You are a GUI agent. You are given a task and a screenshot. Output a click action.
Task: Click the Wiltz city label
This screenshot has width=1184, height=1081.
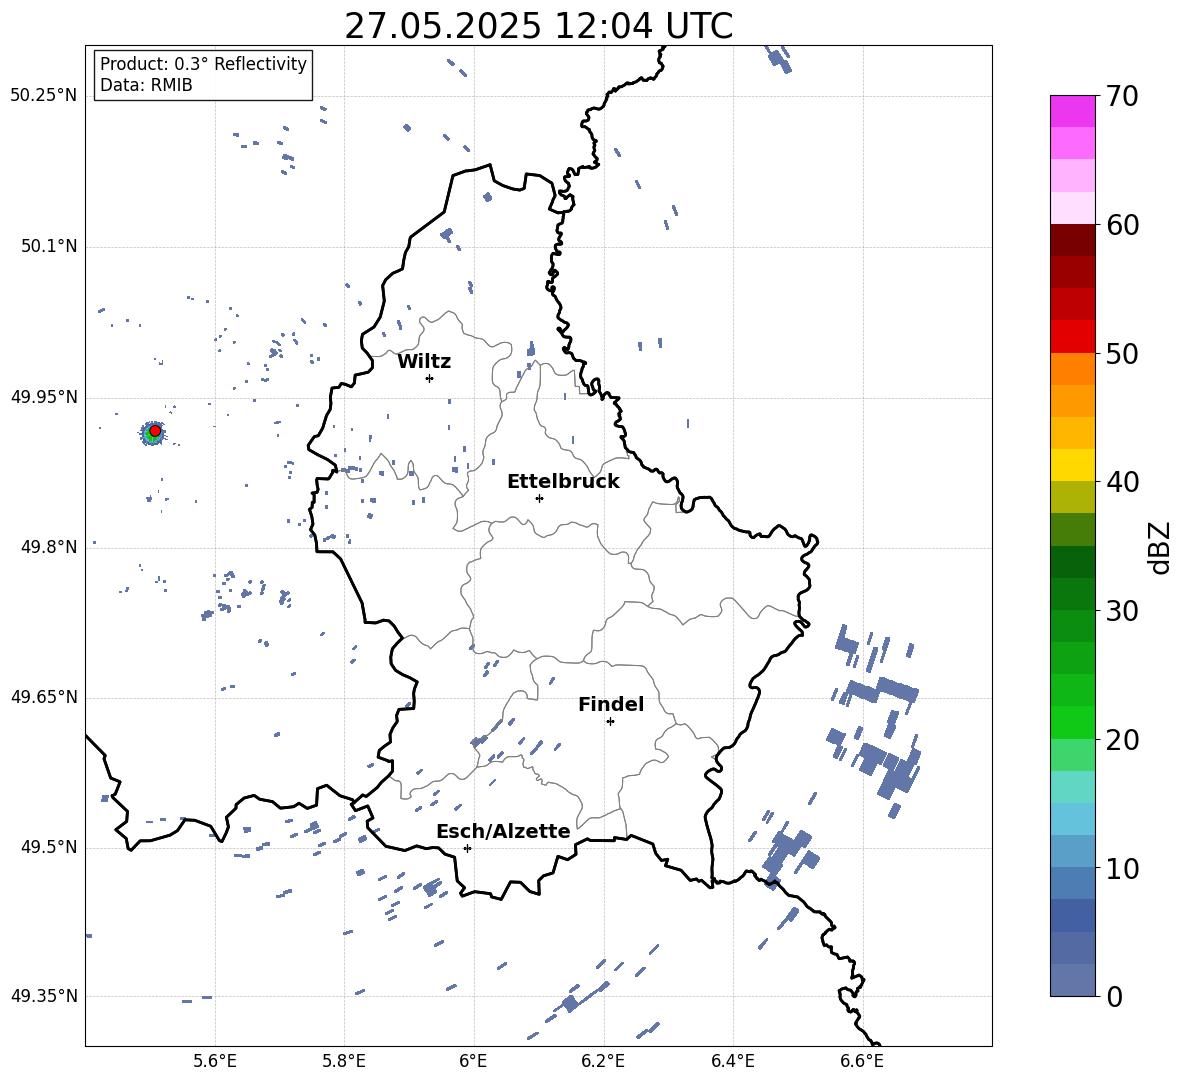click(x=424, y=362)
